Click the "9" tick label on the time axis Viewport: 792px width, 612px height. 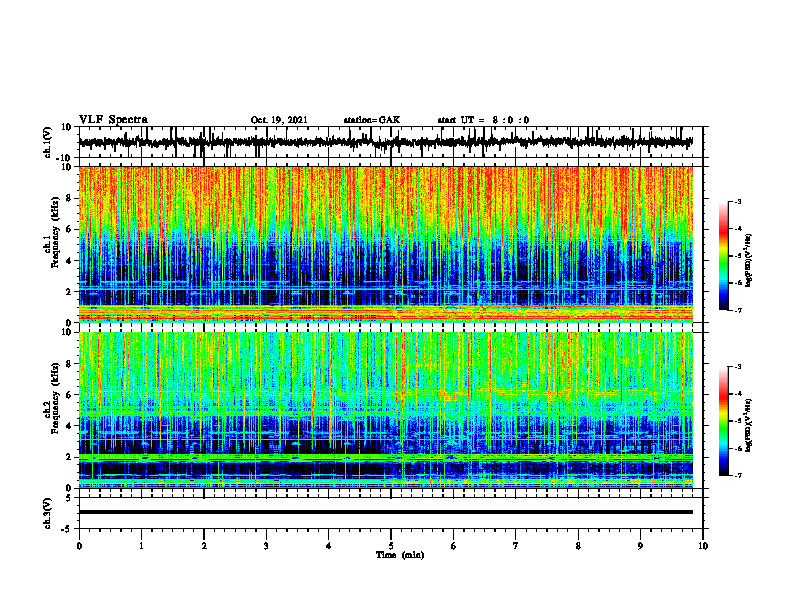(640, 546)
